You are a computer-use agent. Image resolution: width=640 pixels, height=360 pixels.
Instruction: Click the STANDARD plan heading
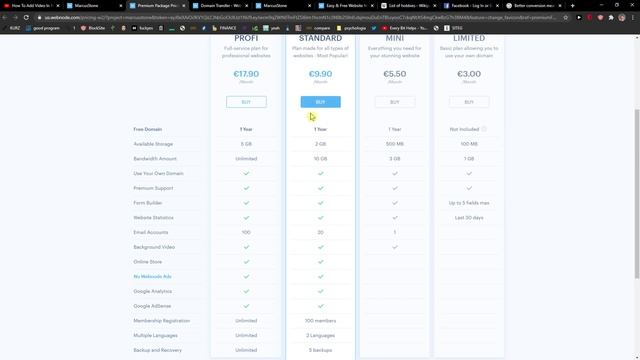point(320,38)
